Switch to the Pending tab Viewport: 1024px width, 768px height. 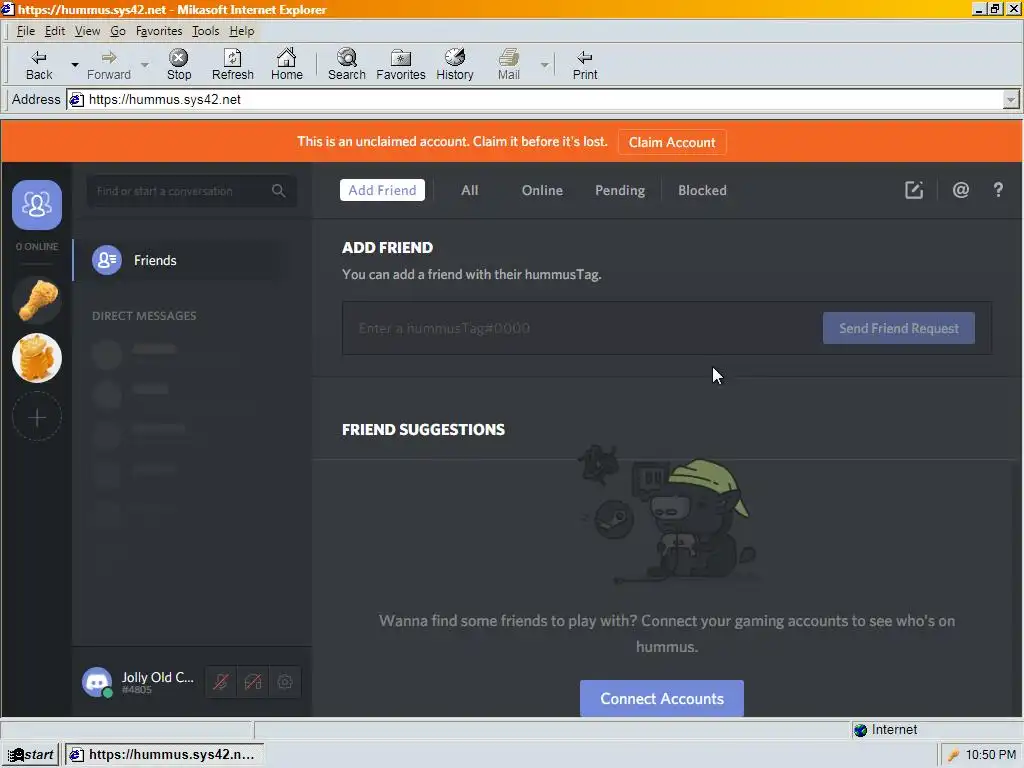pos(620,190)
